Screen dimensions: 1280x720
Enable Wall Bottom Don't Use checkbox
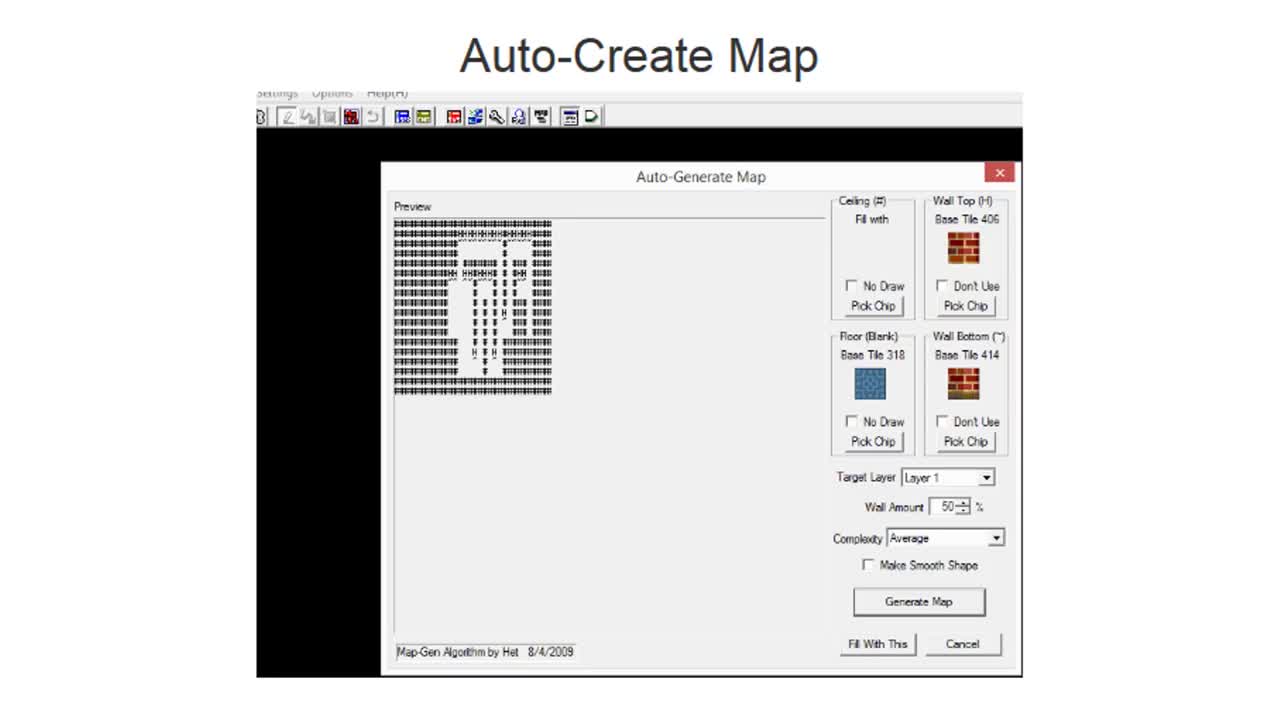pyautogui.click(x=942, y=422)
